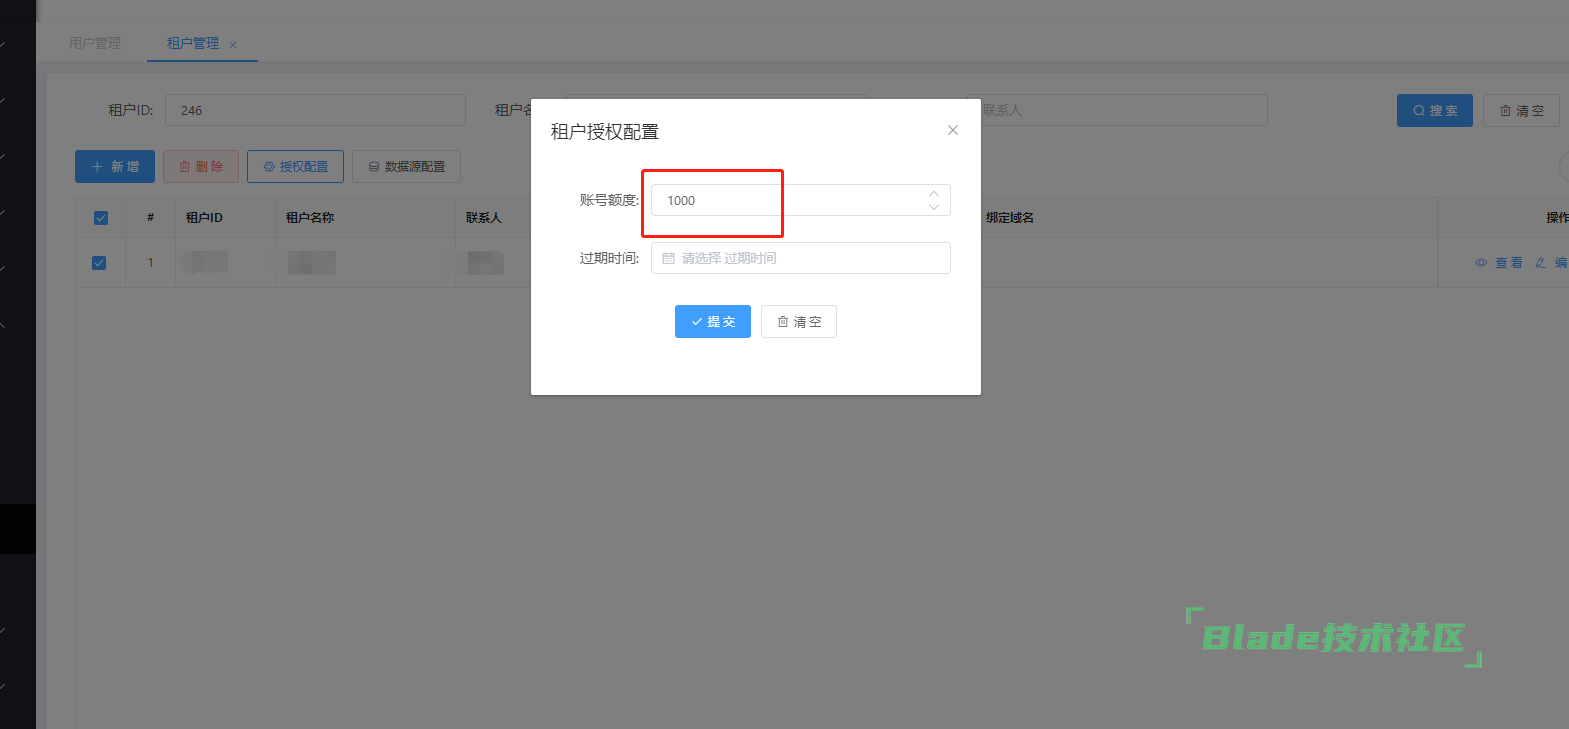Click the 清空 button in the dialog
This screenshot has width=1569, height=729.
click(x=799, y=322)
